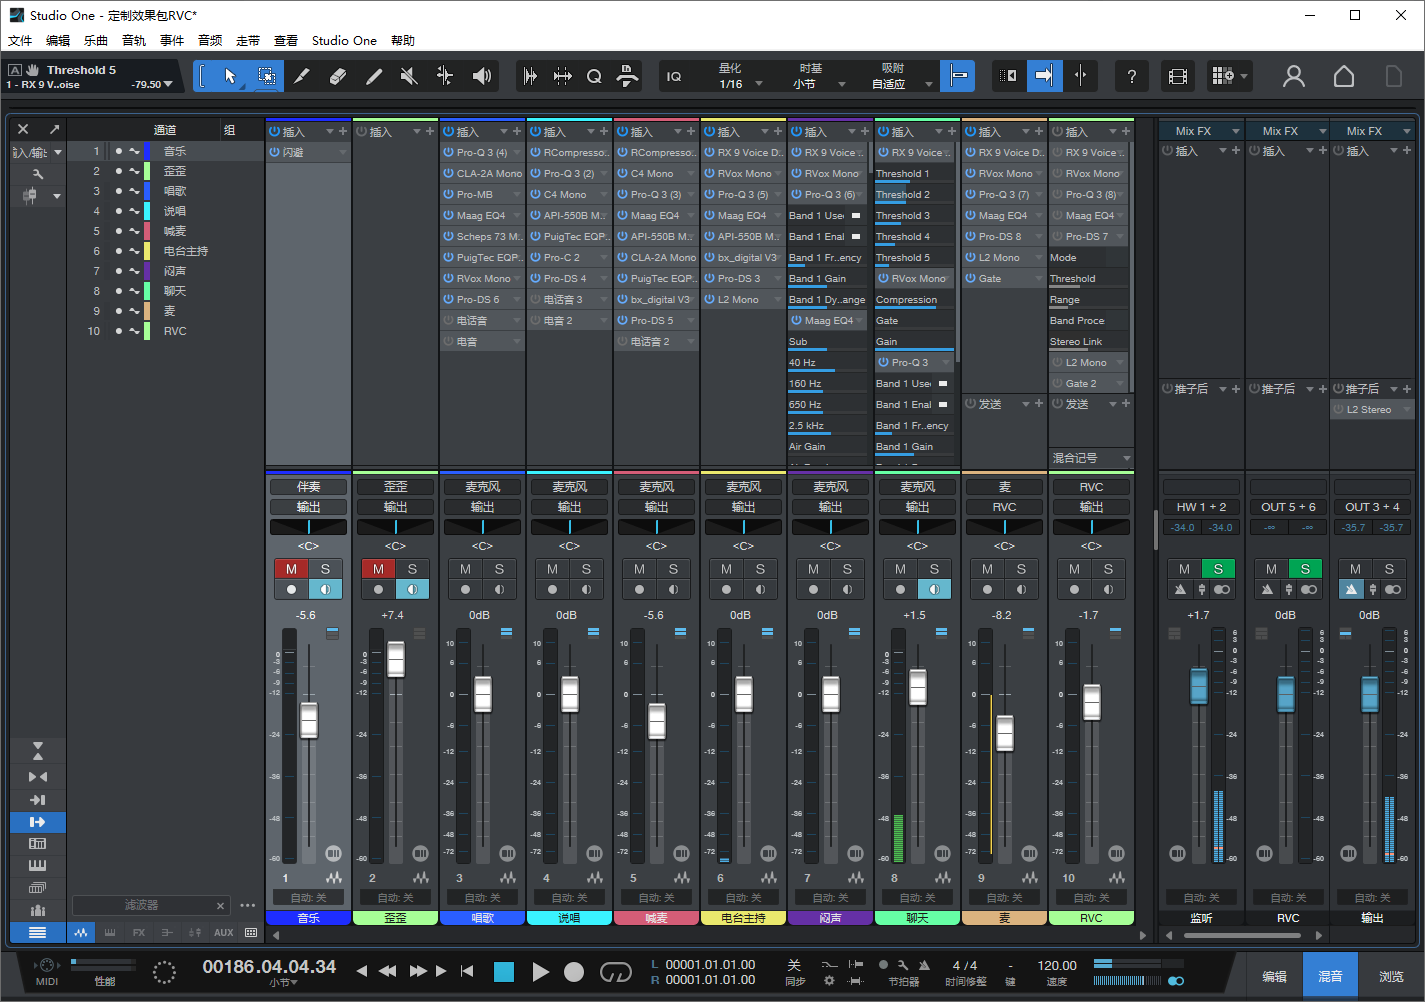The image size is (1425, 1002).
Task: Unmute the 音乐 channel
Action: [291, 569]
